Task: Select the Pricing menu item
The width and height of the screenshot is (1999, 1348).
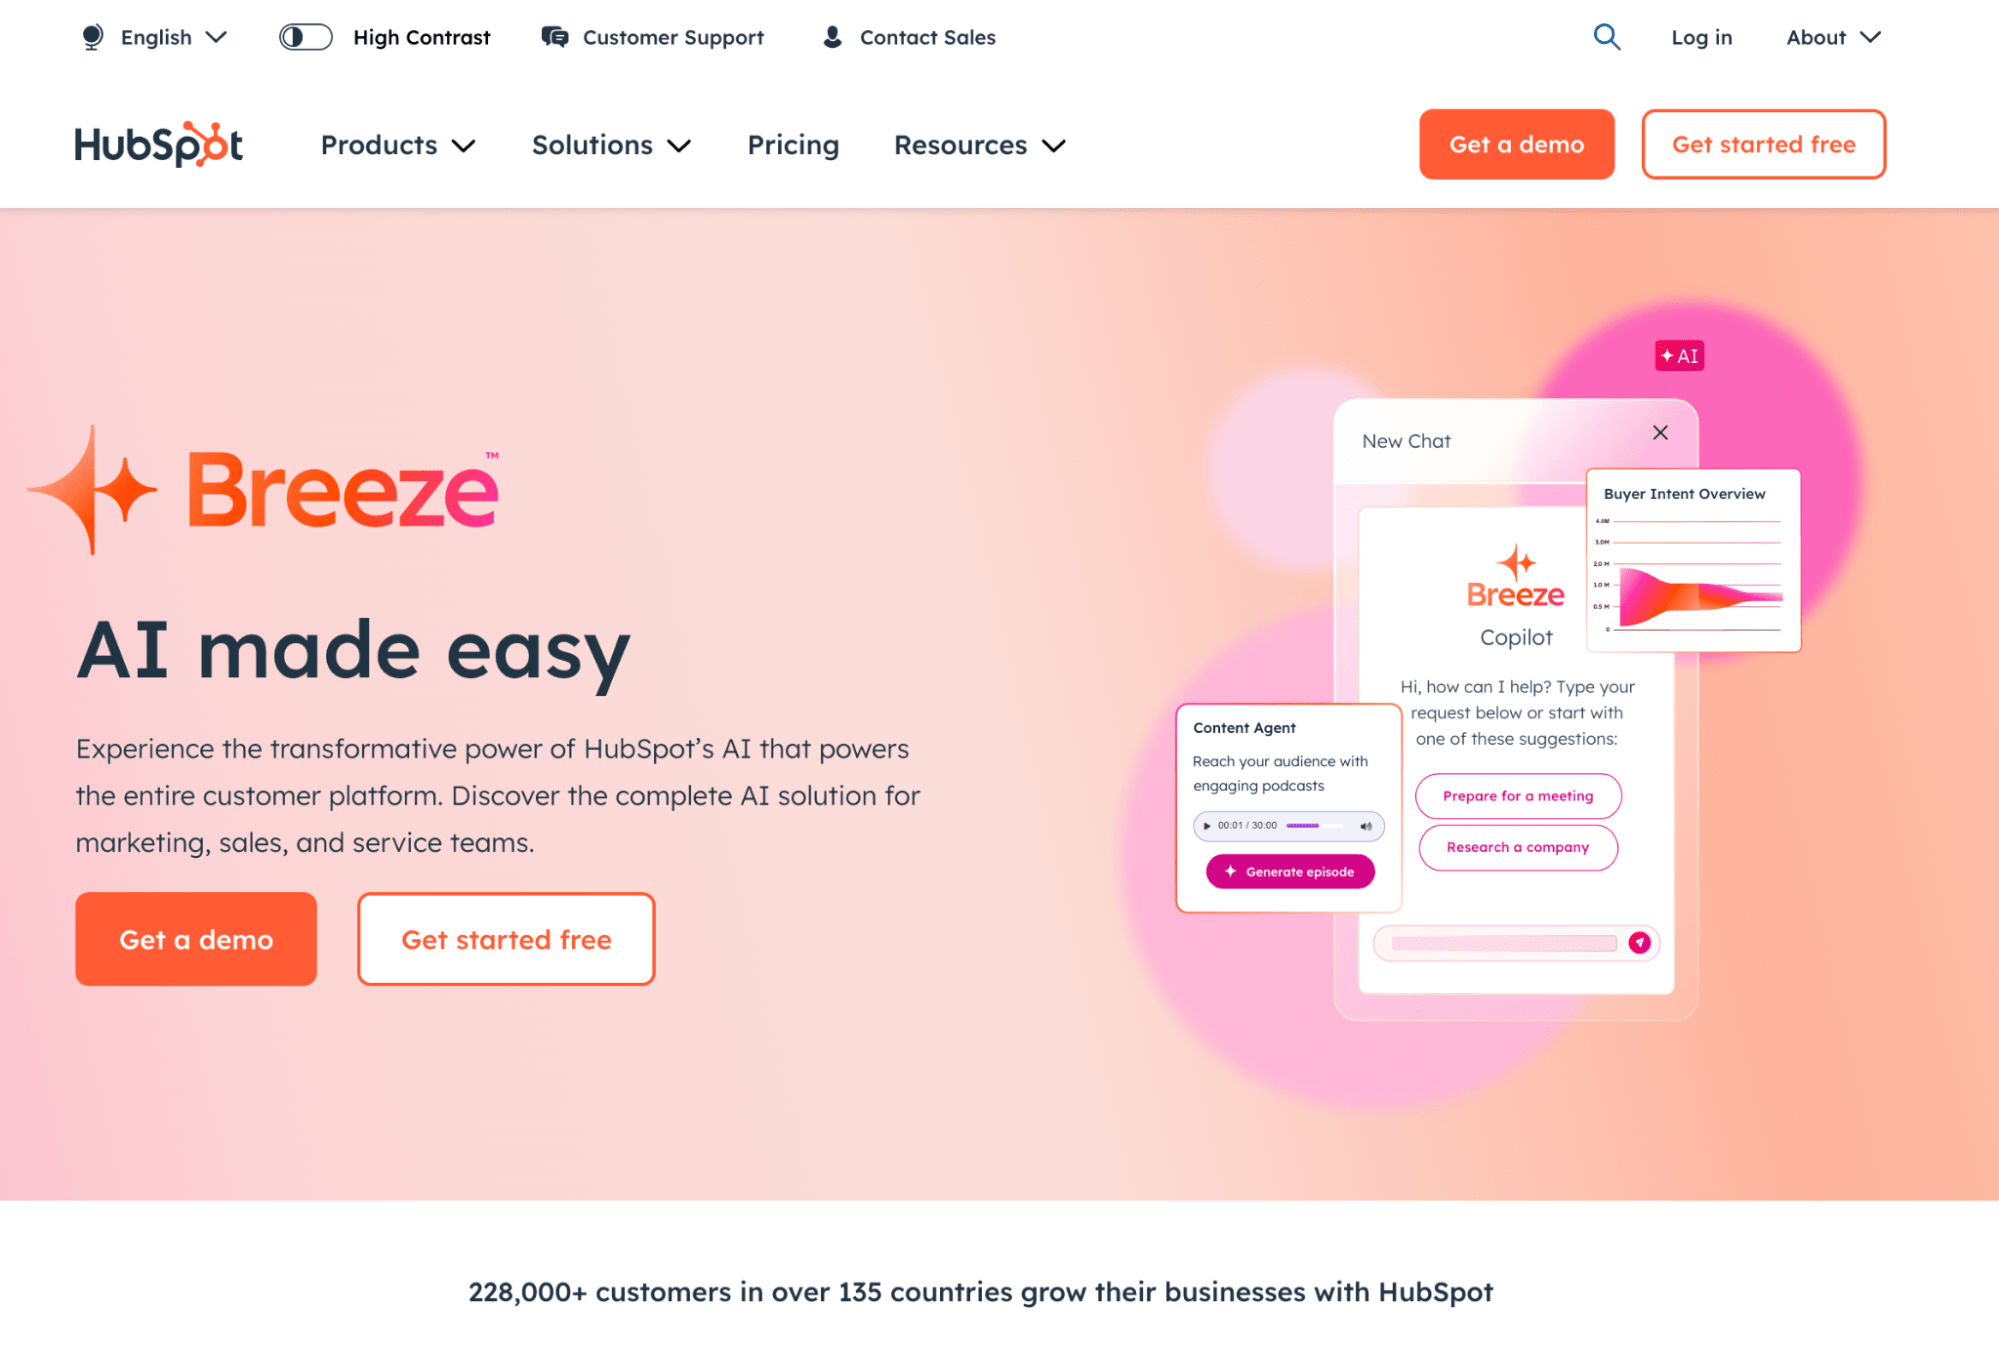Action: [x=793, y=144]
